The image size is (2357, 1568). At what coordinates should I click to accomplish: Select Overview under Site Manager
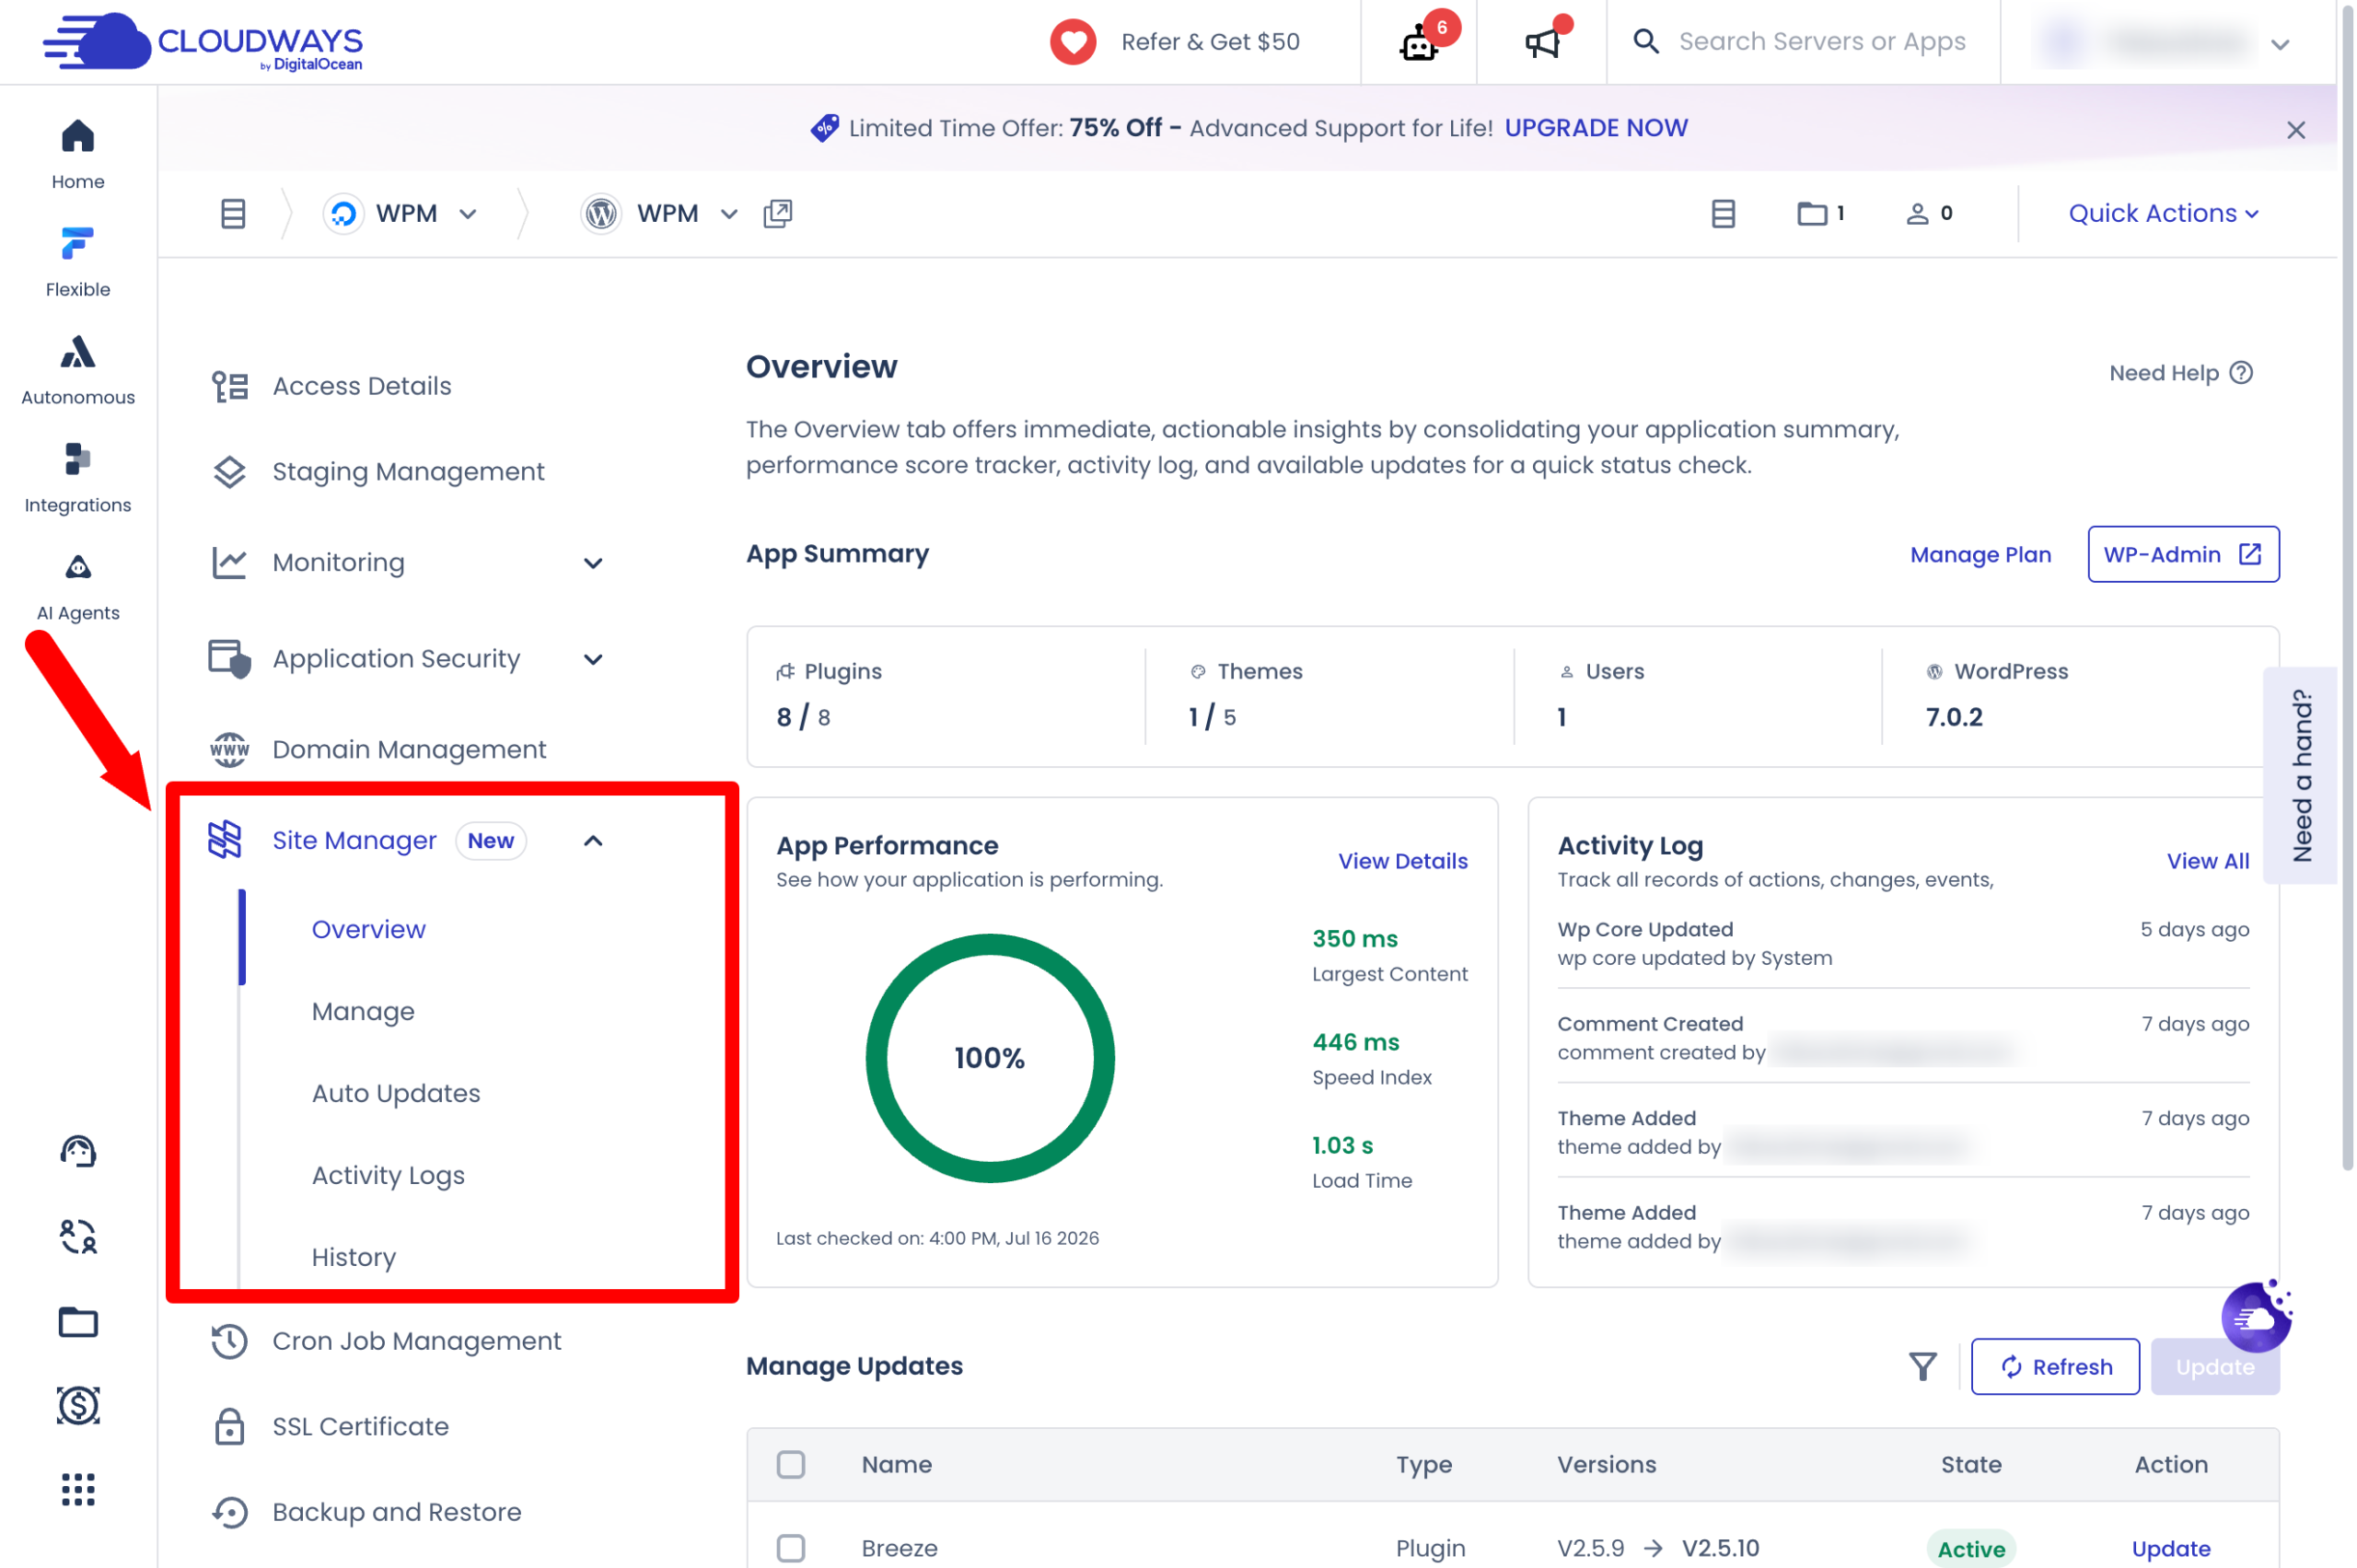pos(369,930)
